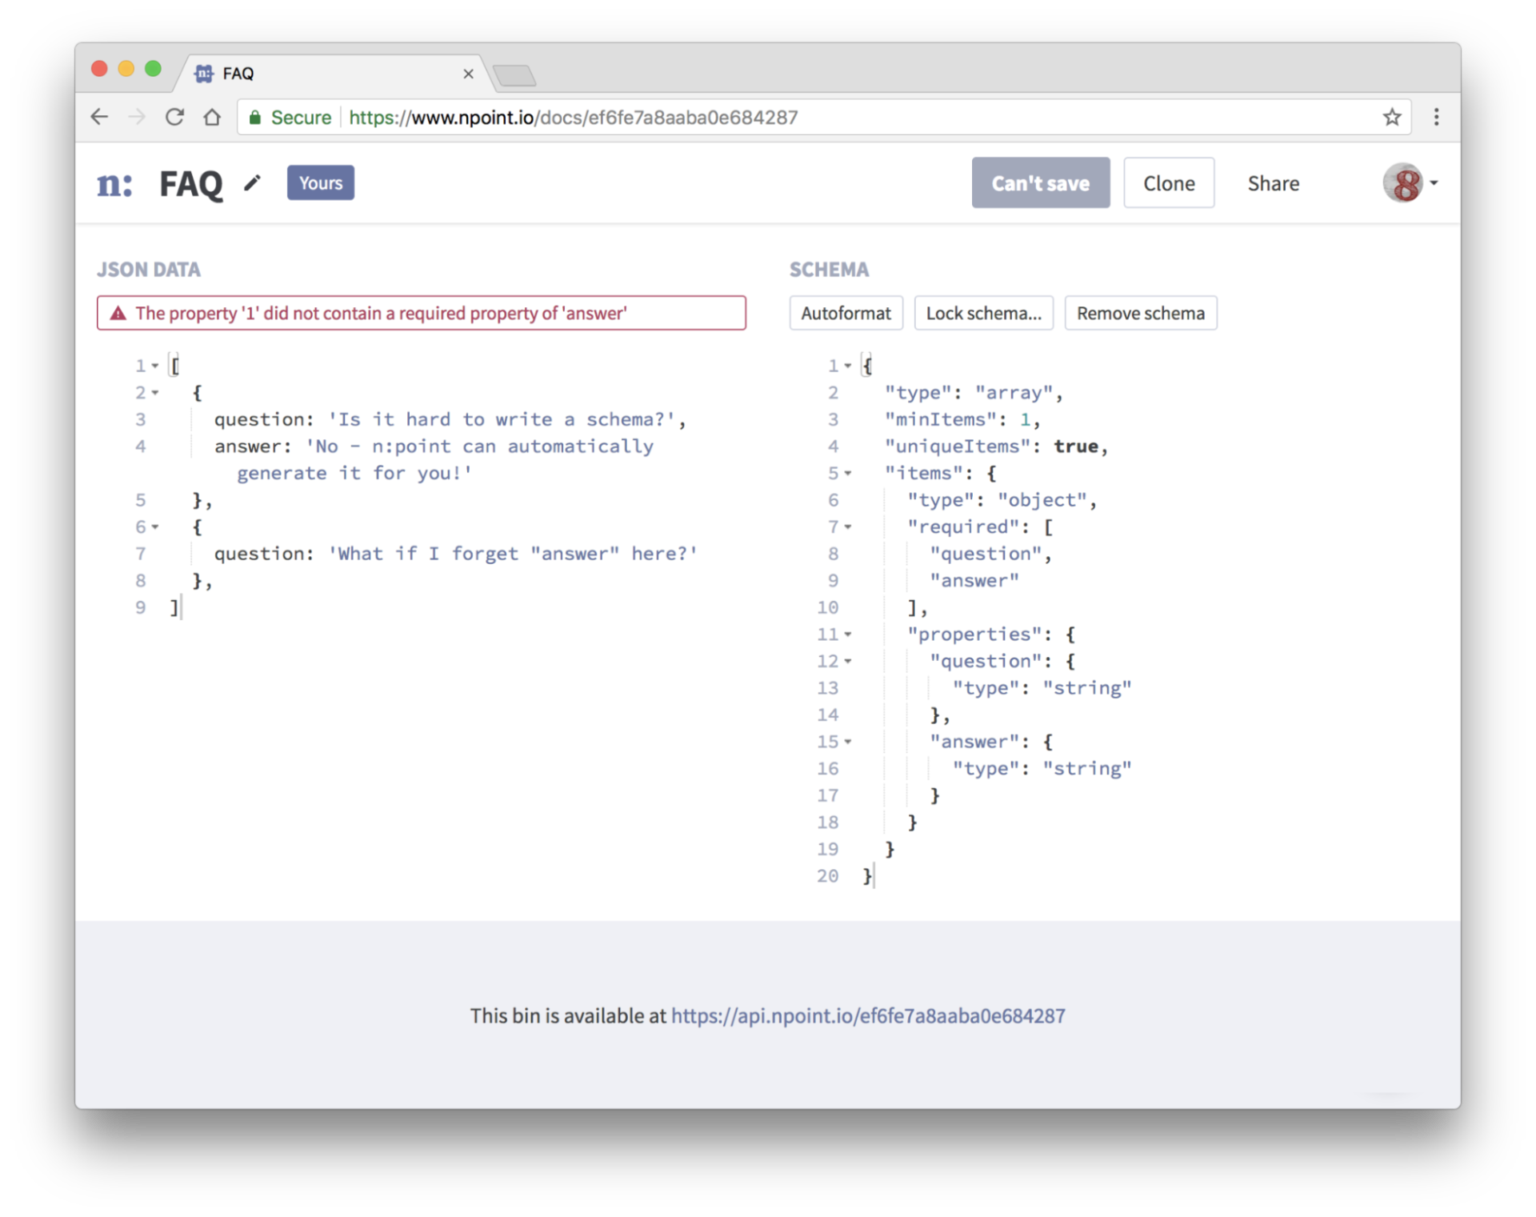This screenshot has height=1217, width=1536.
Task: Click the n:point logo
Action: (114, 183)
